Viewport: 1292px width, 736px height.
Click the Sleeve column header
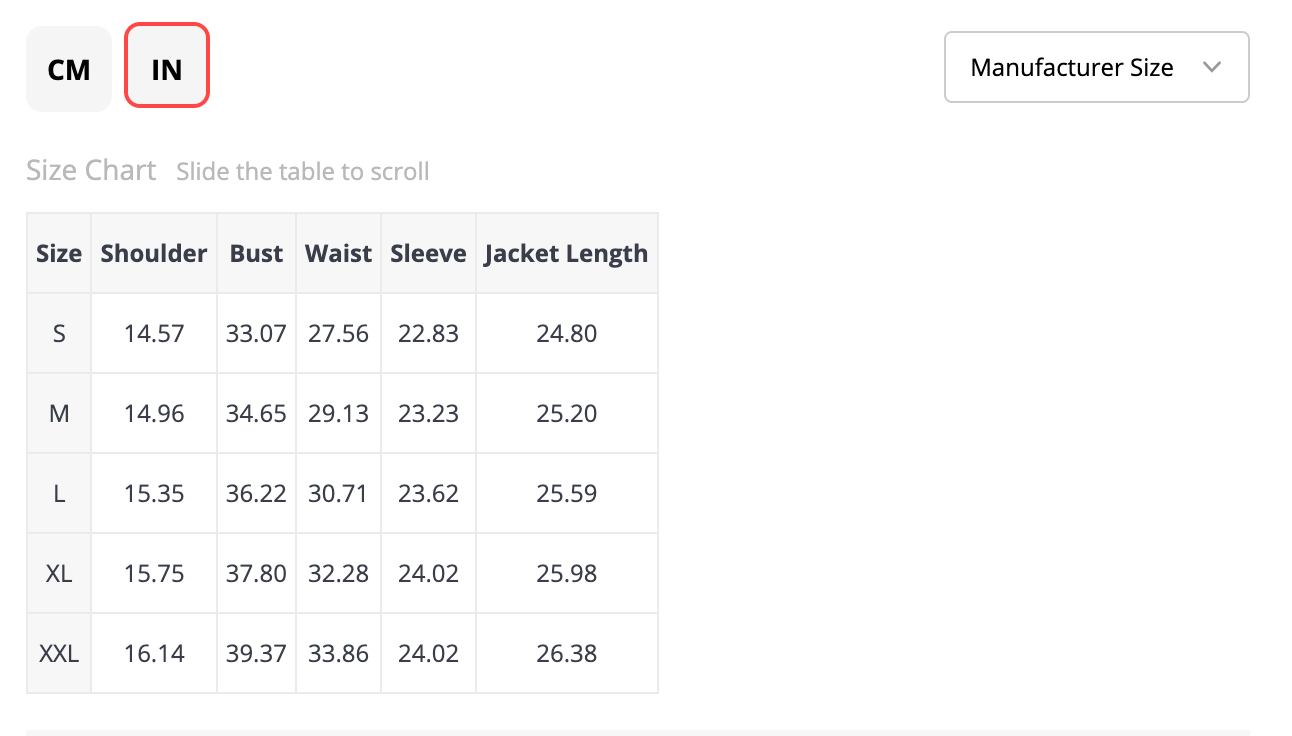pyautogui.click(x=428, y=253)
